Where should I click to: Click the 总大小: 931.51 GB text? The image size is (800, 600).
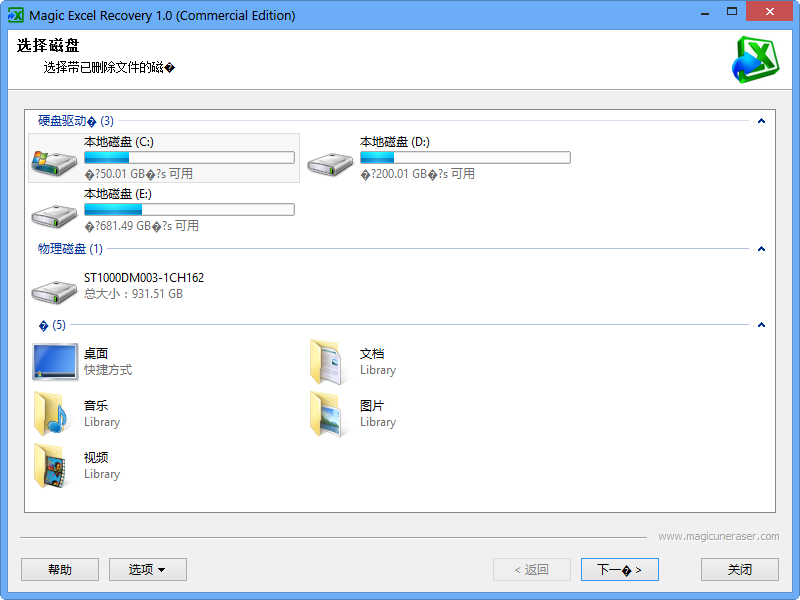click(133, 294)
